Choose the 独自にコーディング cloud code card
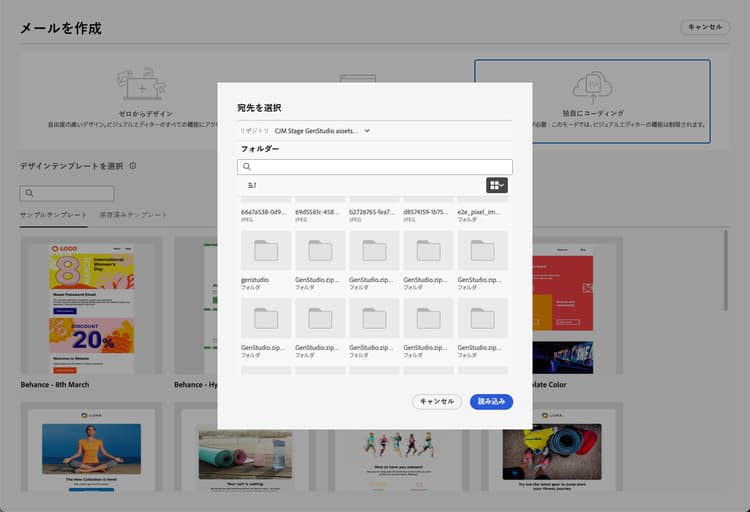This screenshot has height=512, width=750. [x=593, y=101]
